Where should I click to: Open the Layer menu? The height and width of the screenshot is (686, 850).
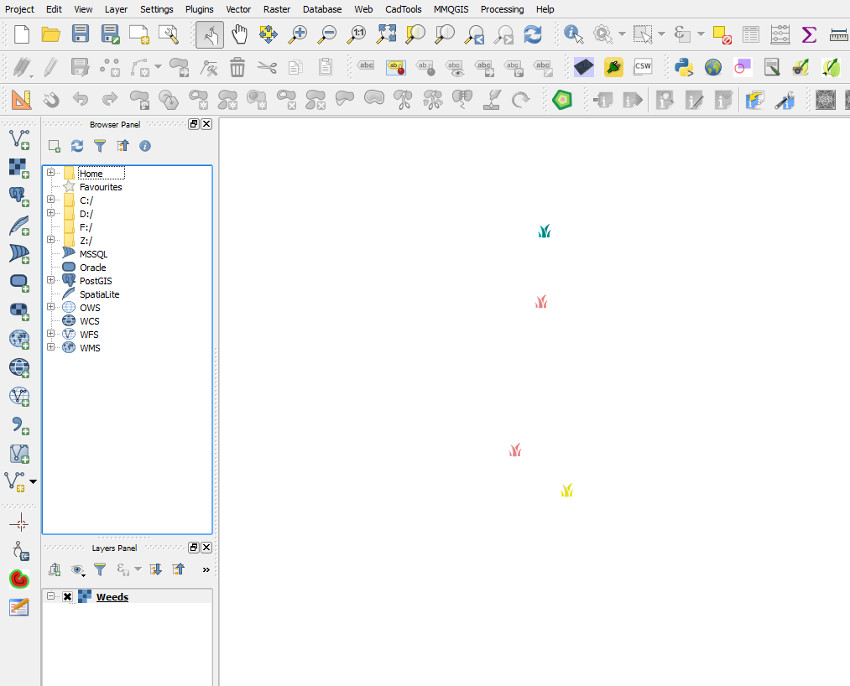point(116,9)
